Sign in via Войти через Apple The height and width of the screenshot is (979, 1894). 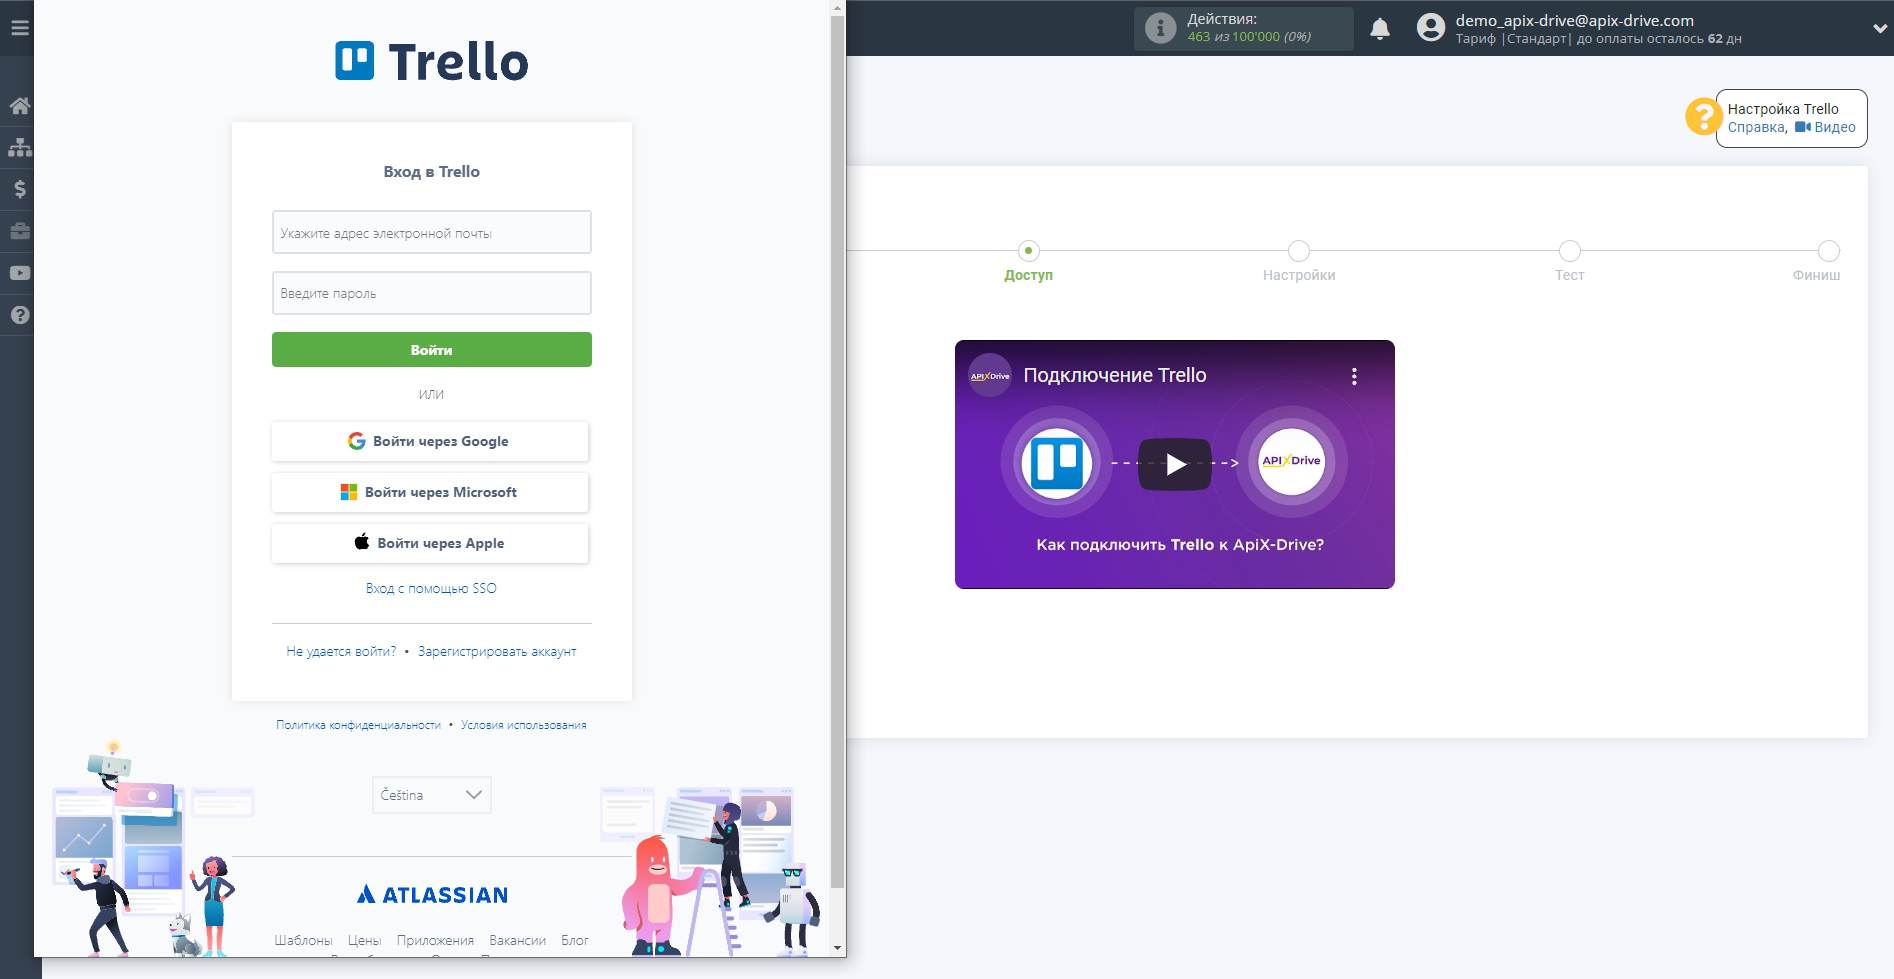[x=430, y=543]
